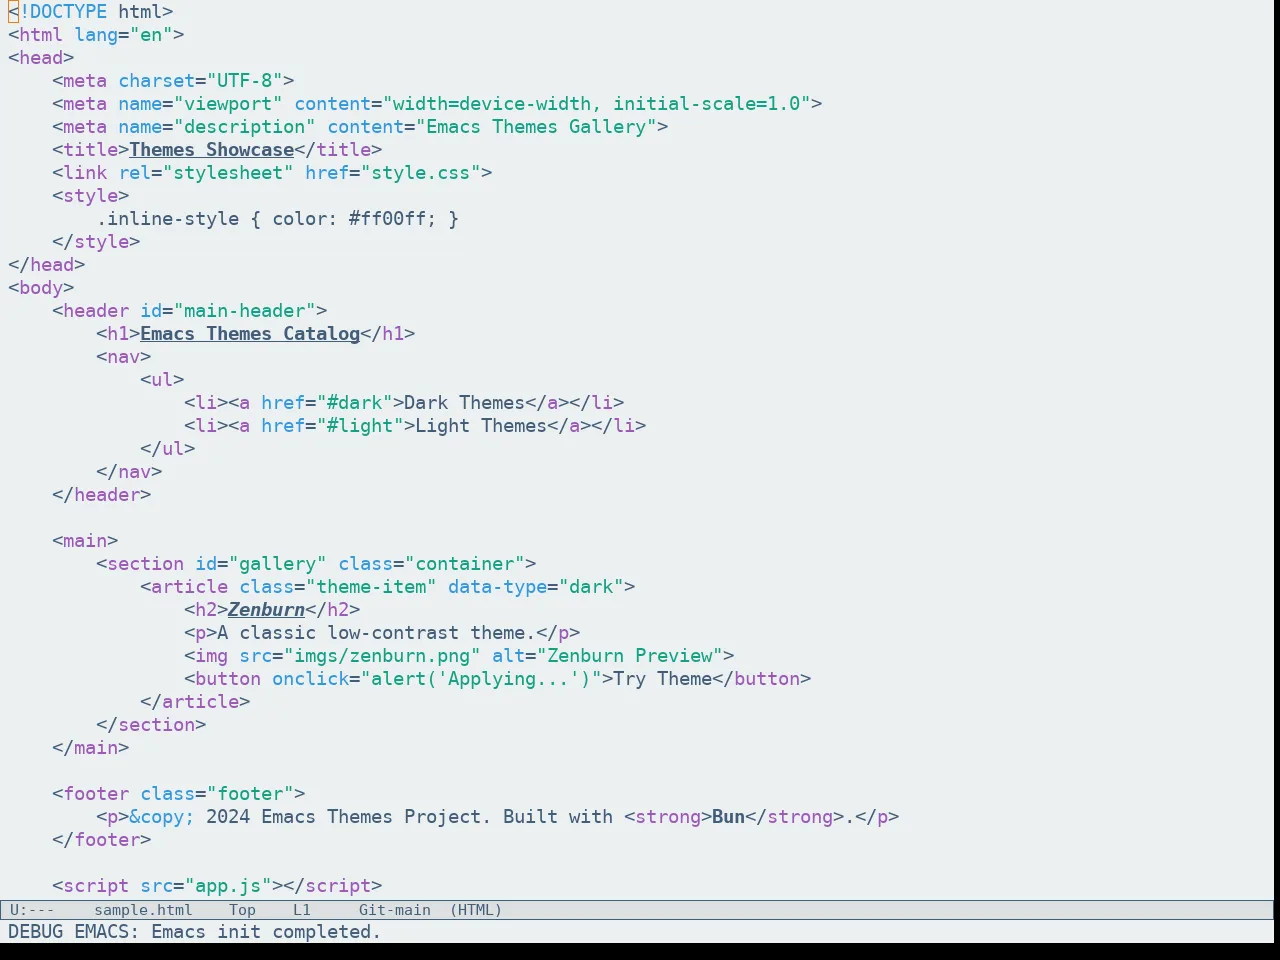Viewport: 1280px width, 960px height.
Task: Click the closing </article> tag
Action: coord(195,702)
